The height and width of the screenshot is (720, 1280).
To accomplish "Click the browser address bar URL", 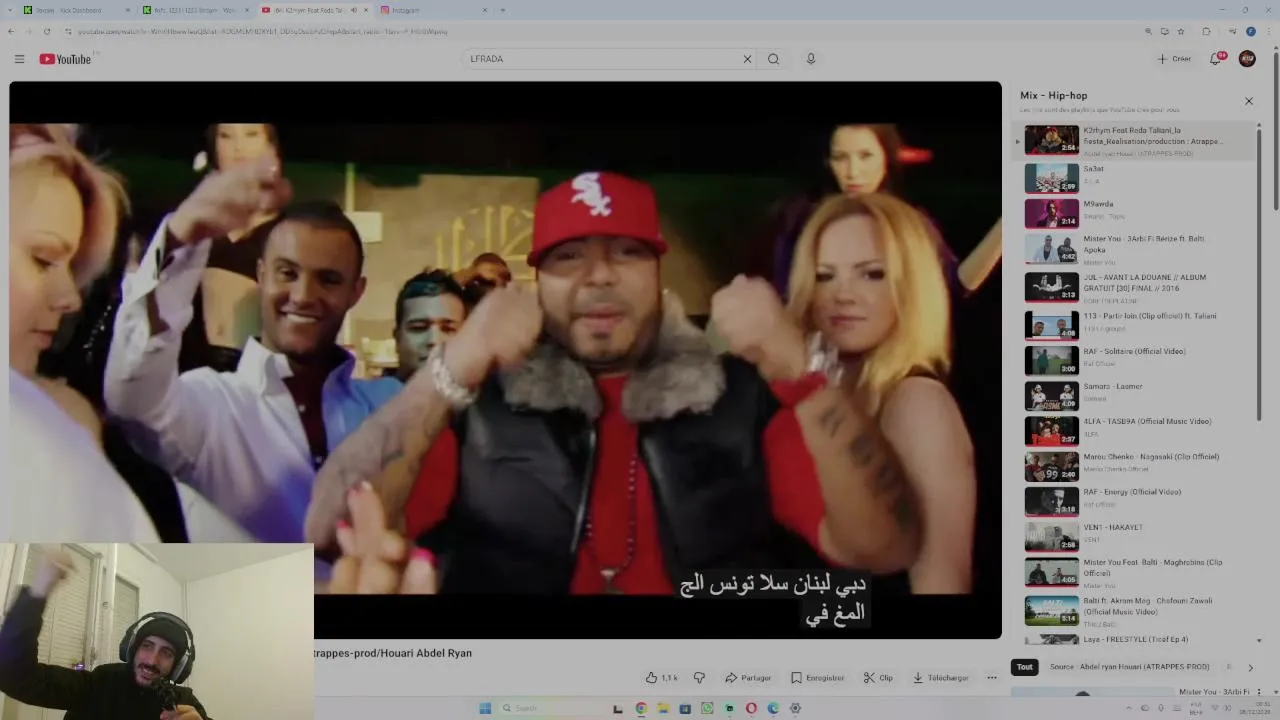I will click(263, 31).
